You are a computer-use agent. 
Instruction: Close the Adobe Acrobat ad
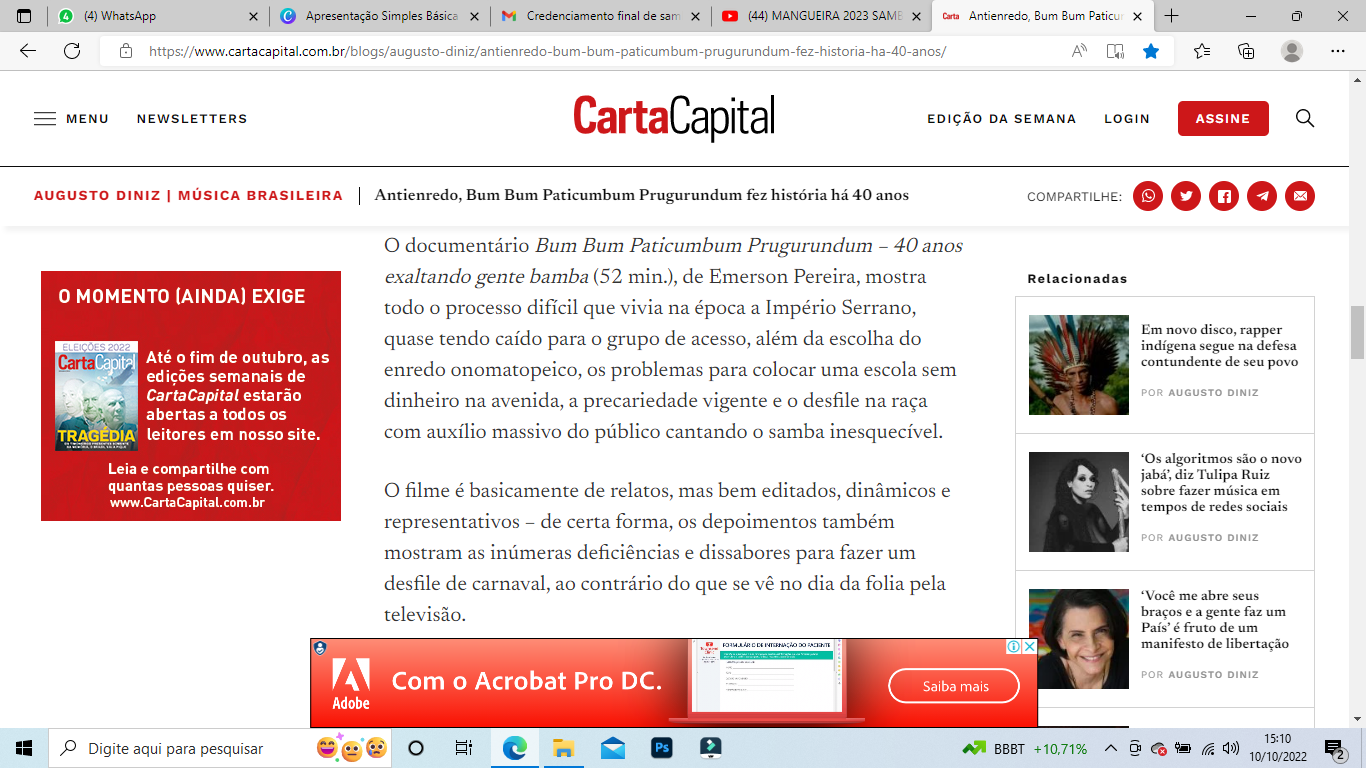click(x=1030, y=646)
